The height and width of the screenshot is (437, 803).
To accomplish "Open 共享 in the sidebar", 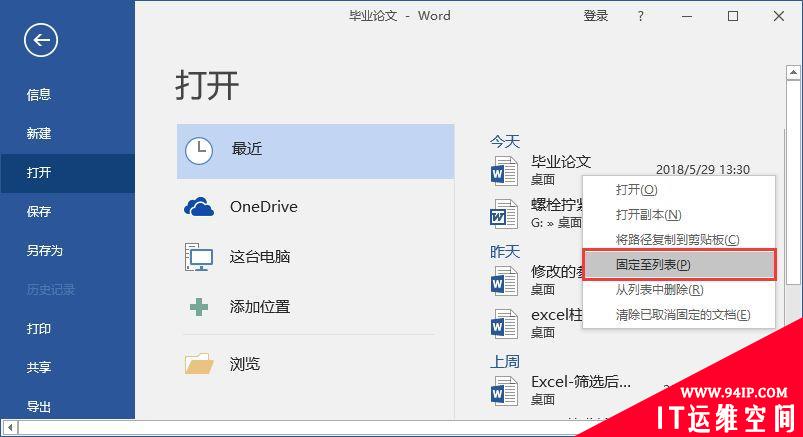I will point(39,367).
